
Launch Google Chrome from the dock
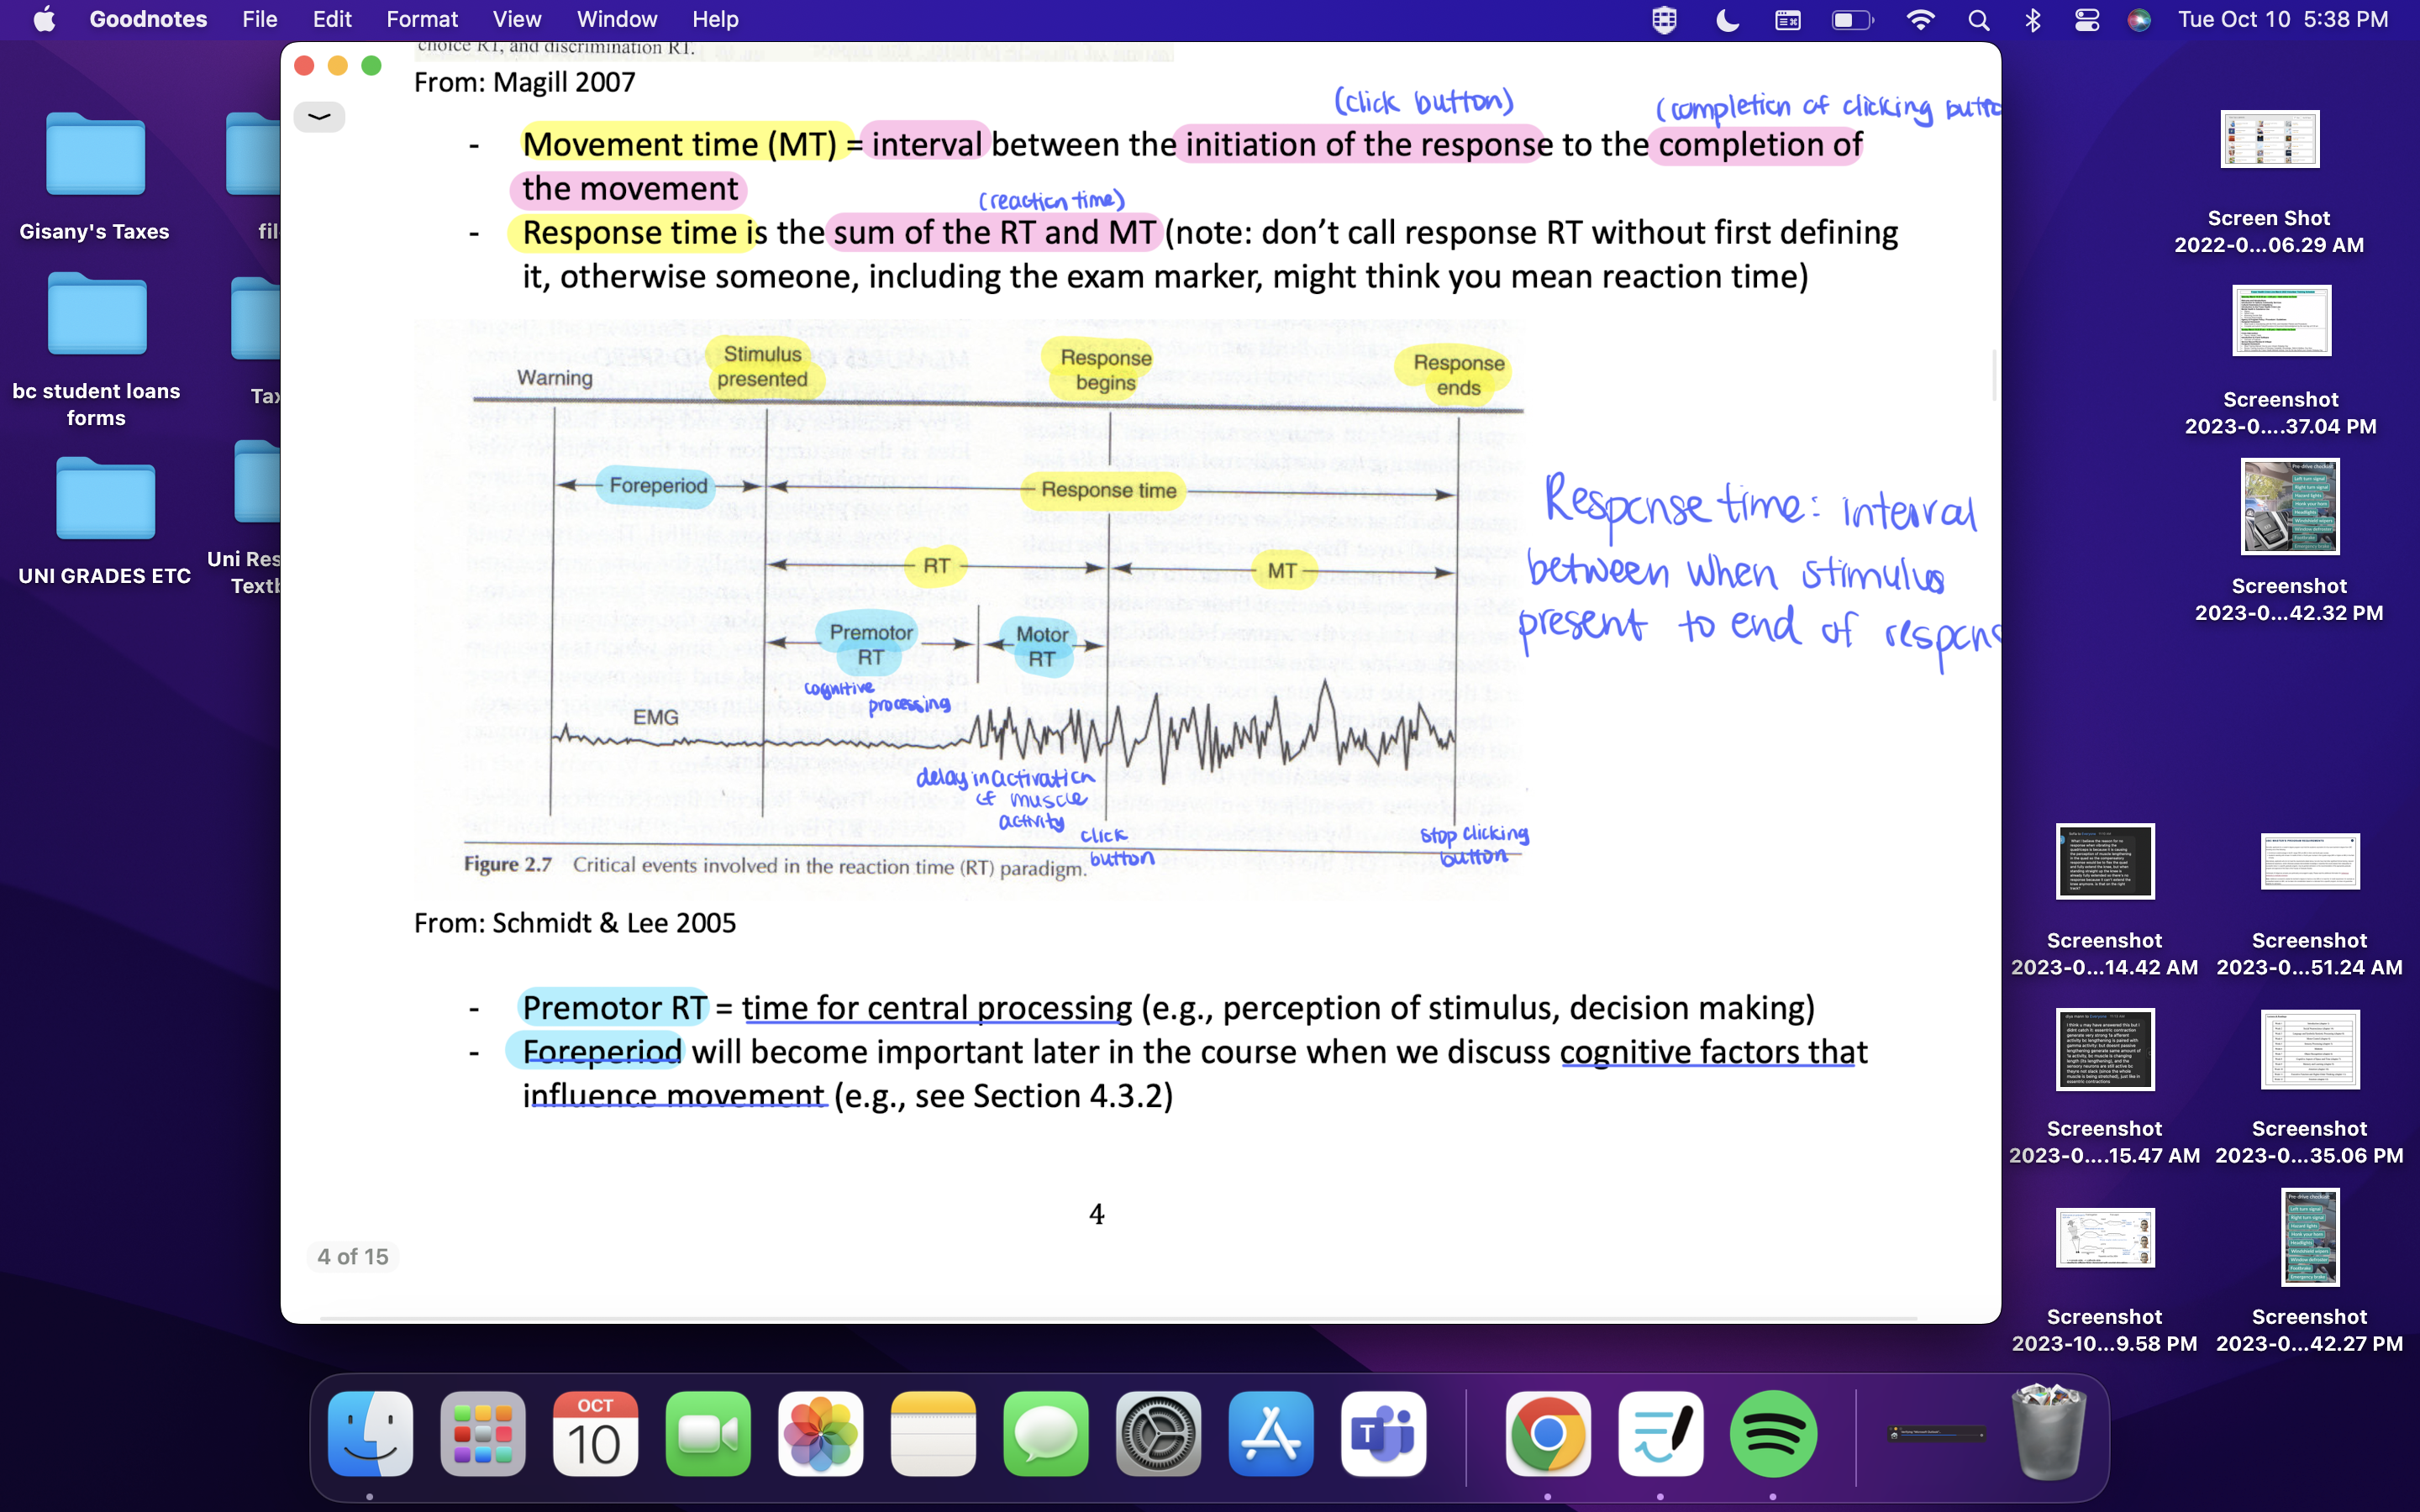1547,1433
